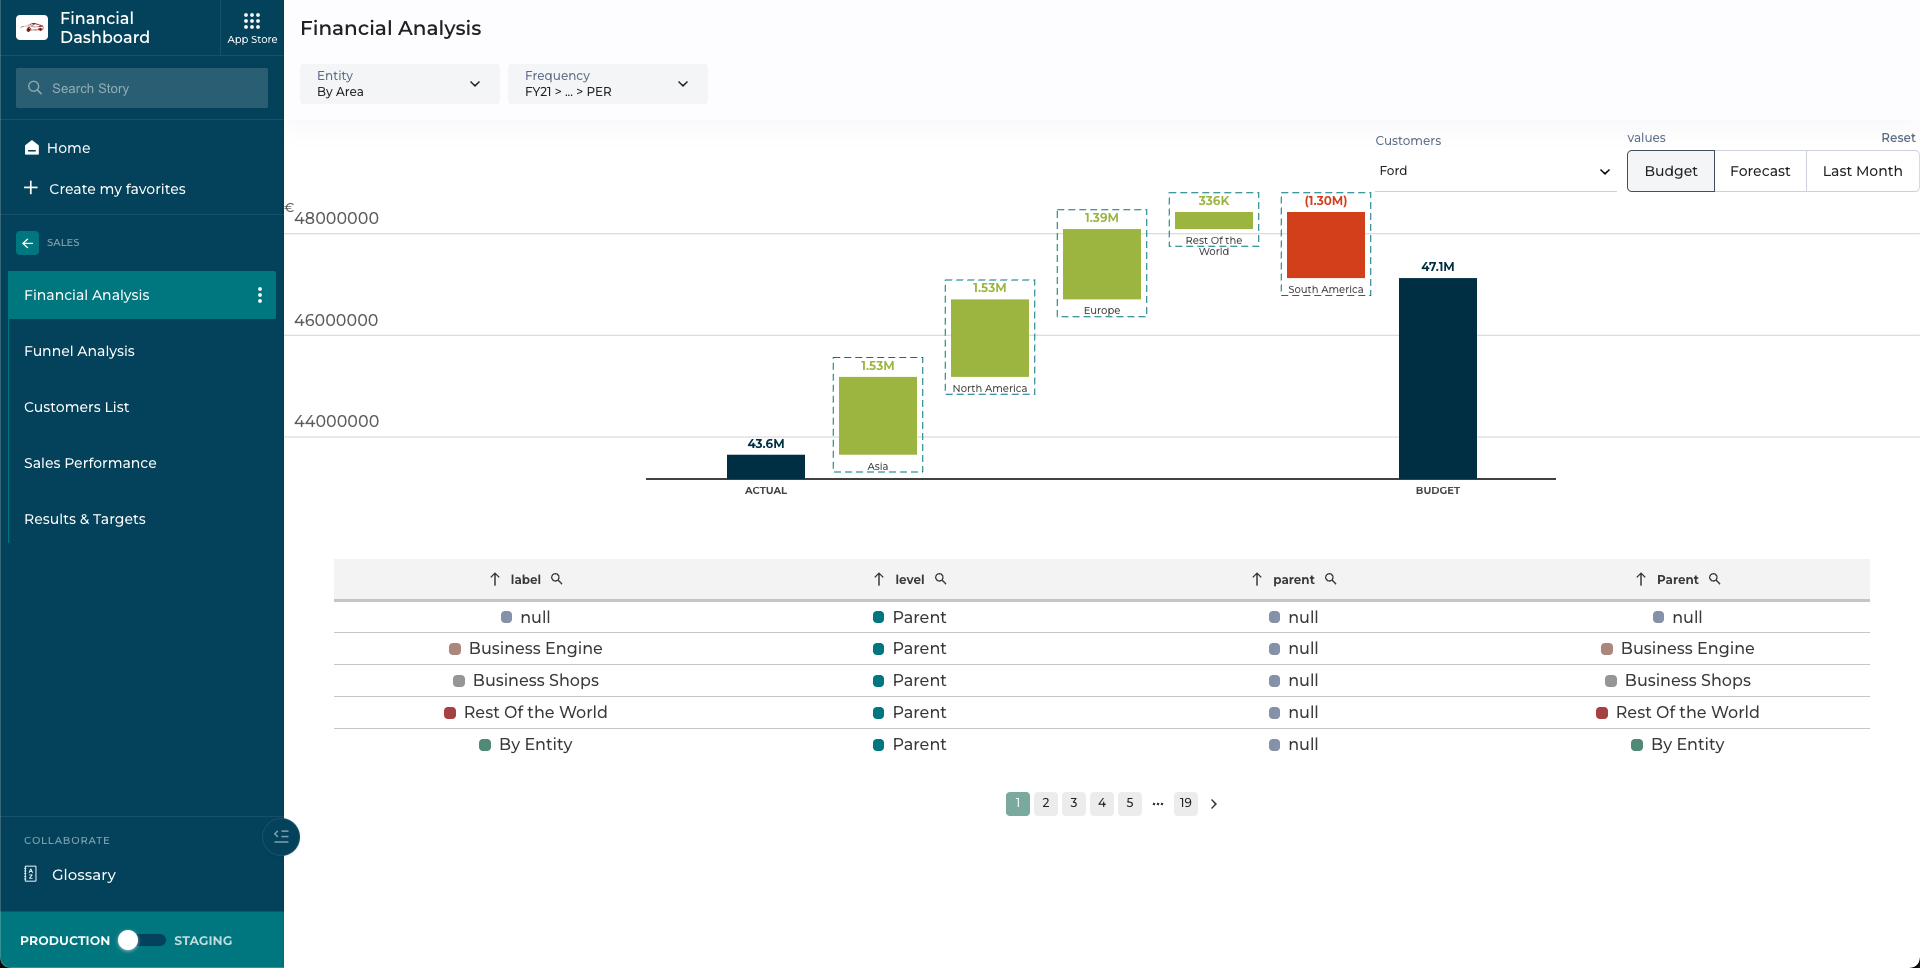1920x968 pixels.
Task: Flip the Production/Staging switch to Staging
Action: tap(142, 940)
